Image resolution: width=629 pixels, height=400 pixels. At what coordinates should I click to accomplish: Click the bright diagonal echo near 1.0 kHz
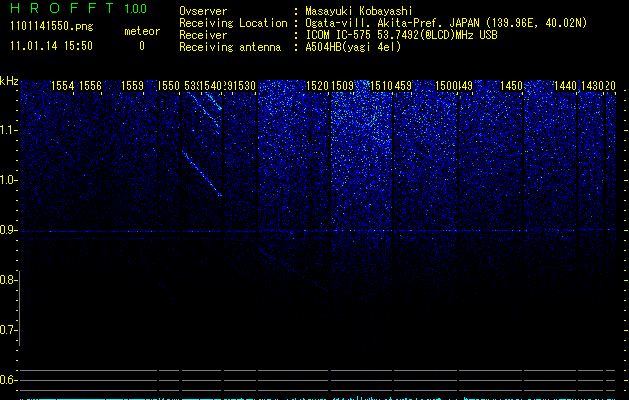[x=202, y=174]
